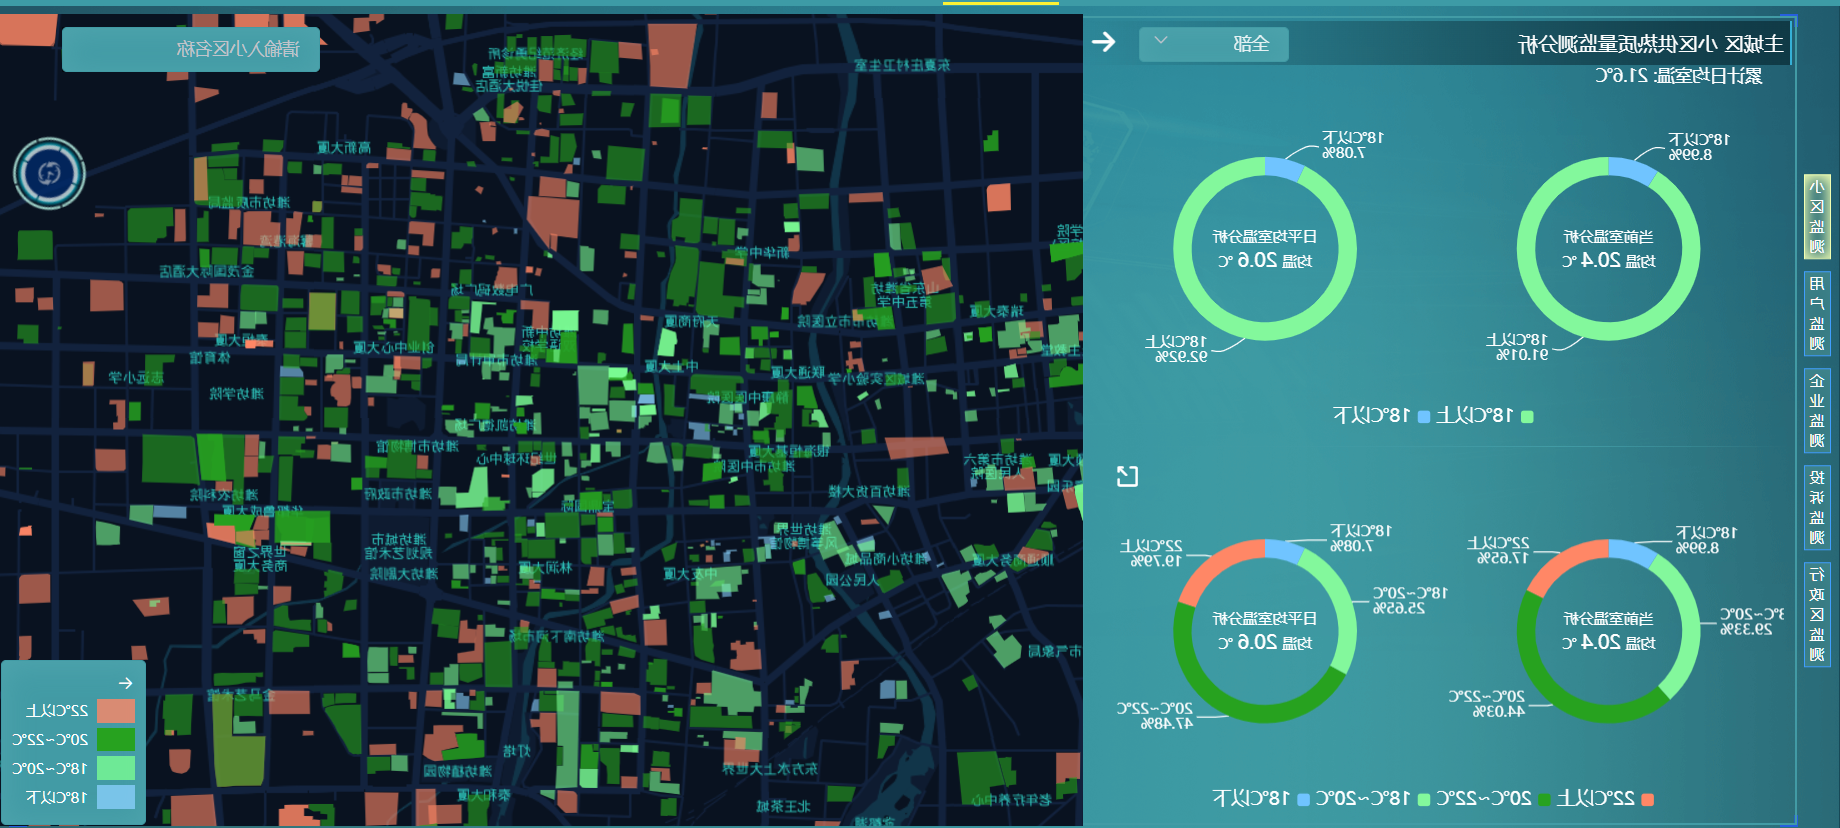Click the 19.79% label on the lower chart
Screen dimensions: 1840x828
[x=1156, y=561]
